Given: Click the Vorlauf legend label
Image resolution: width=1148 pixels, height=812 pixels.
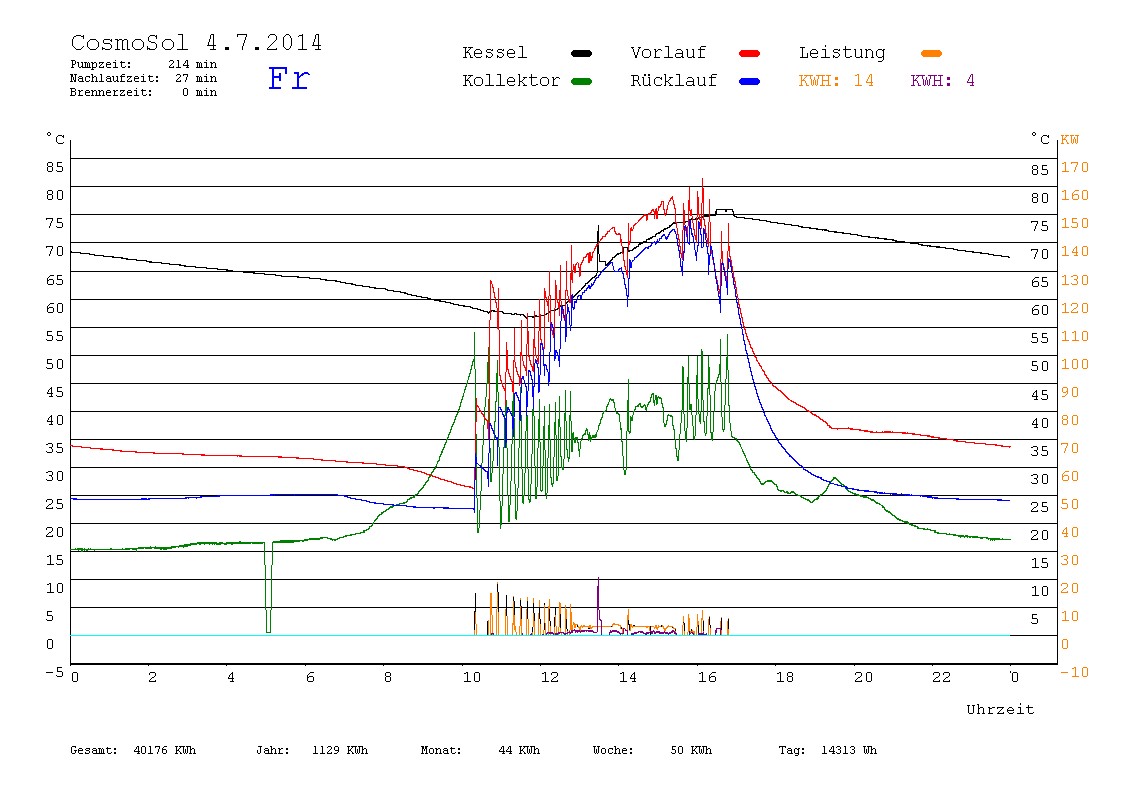Looking at the screenshot, I should (x=668, y=53).
